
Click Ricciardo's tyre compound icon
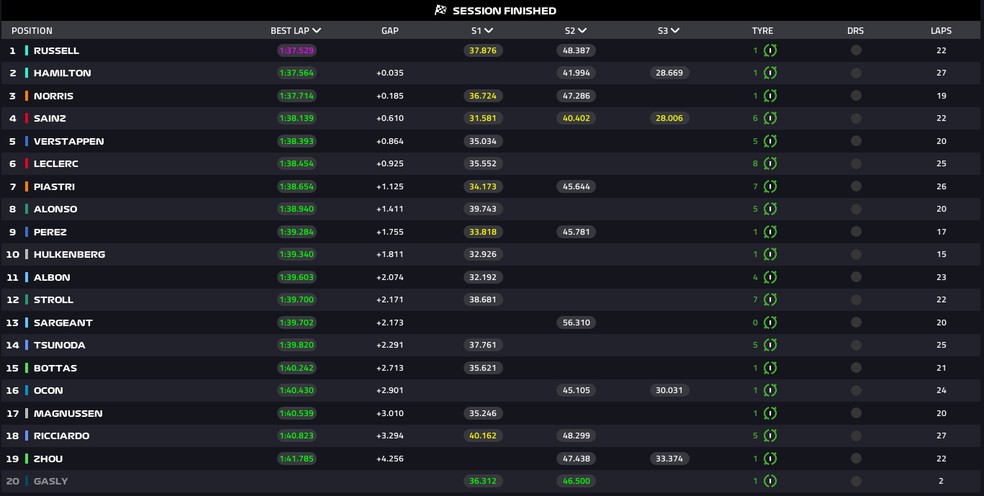click(770, 436)
